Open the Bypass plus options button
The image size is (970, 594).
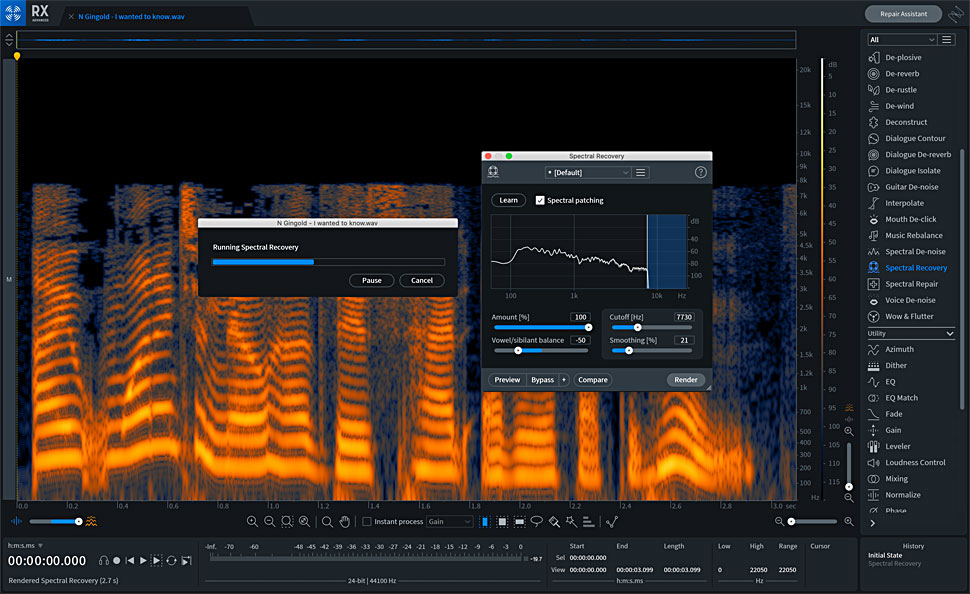point(564,380)
